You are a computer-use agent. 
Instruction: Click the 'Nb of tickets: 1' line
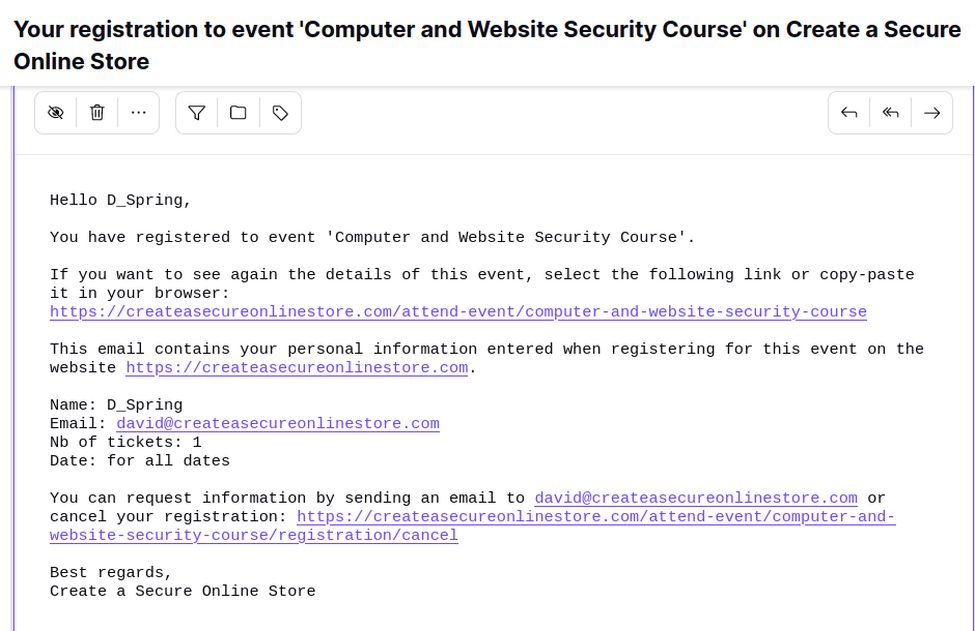click(x=126, y=442)
